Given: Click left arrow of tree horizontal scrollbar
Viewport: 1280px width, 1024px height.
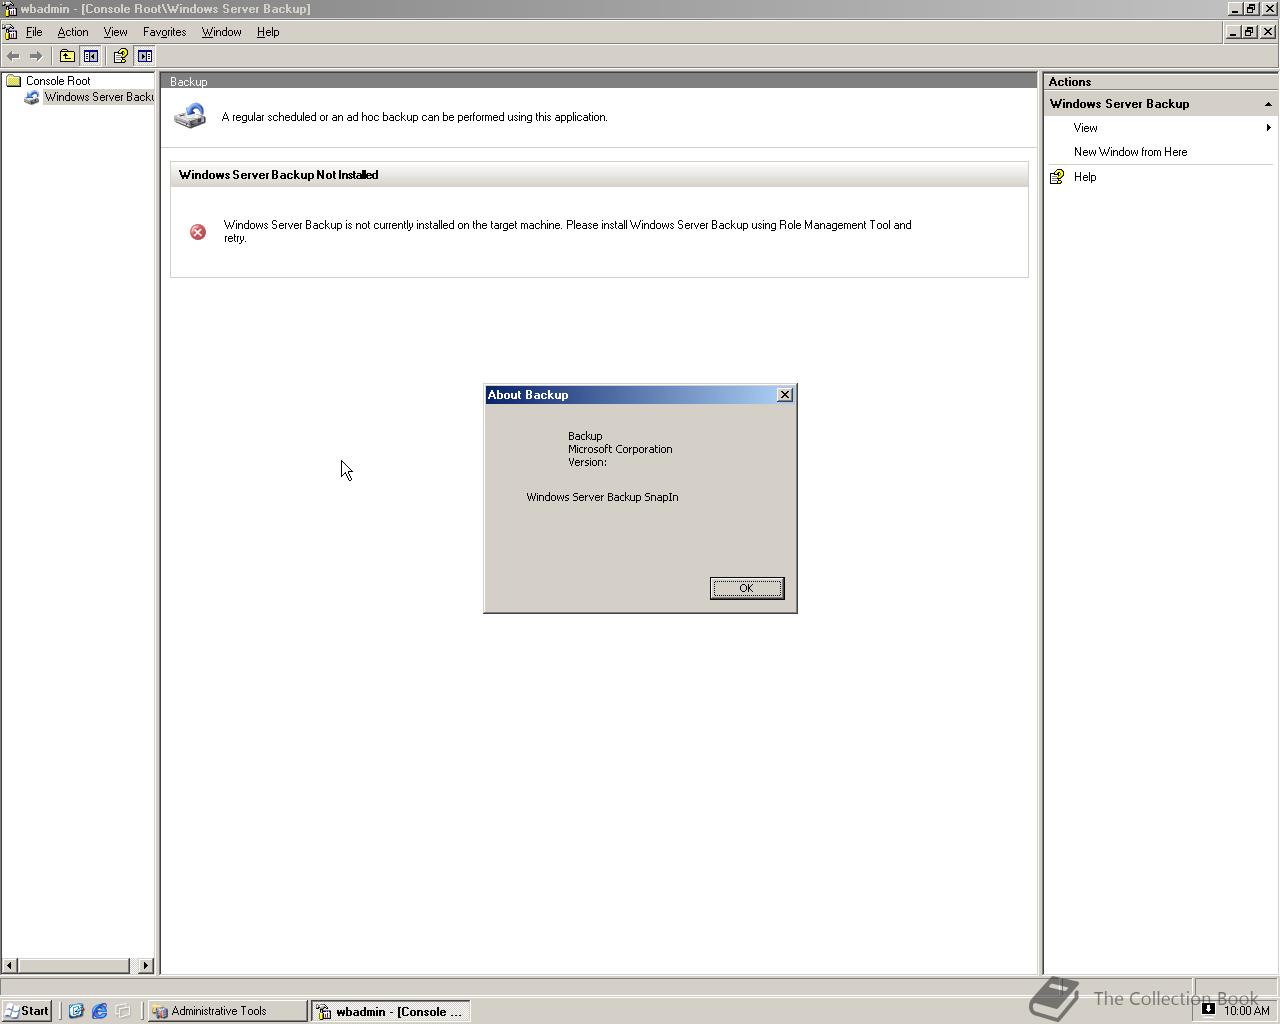Looking at the screenshot, I should [9, 965].
